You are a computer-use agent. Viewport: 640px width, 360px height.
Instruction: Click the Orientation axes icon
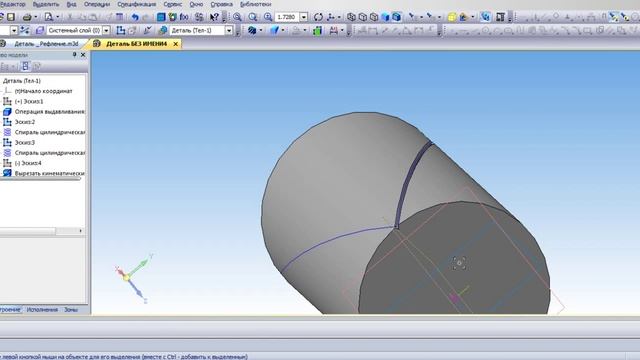[x=331, y=17]
